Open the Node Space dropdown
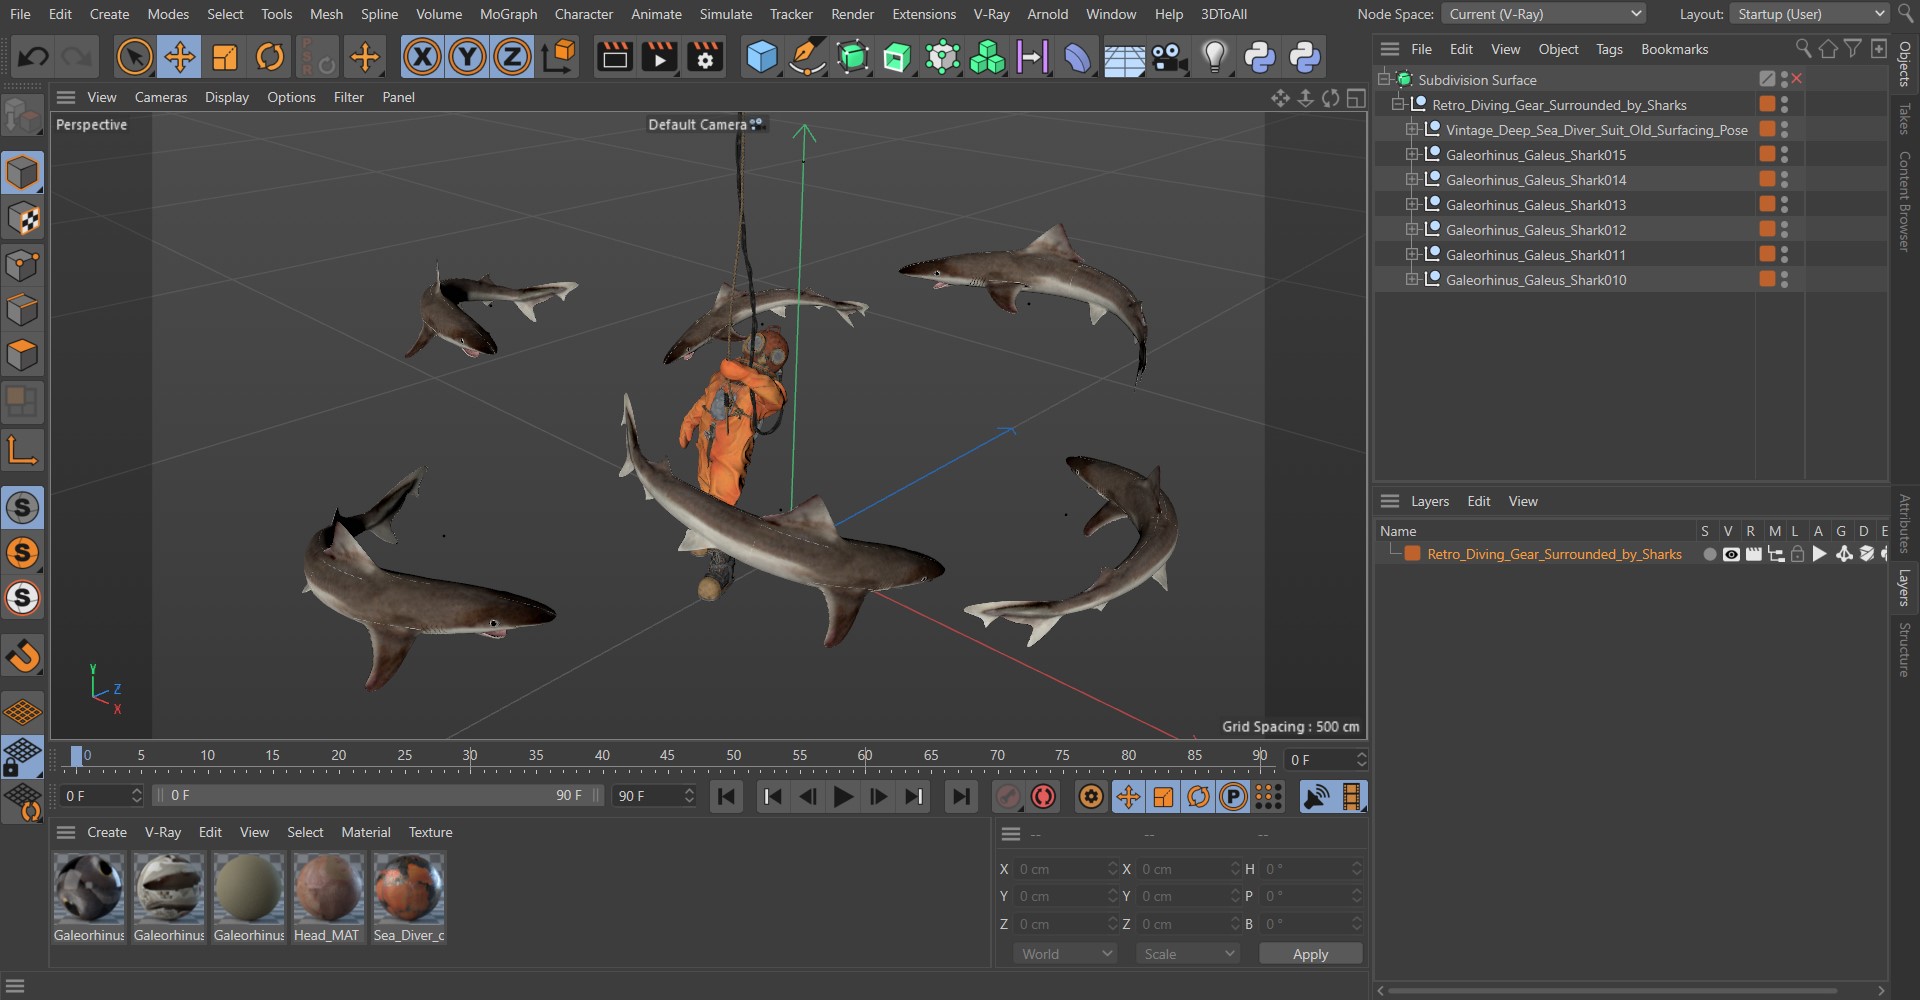Image resolution: width=1920 pixels, height=1000 pixels. pyautogui.click(x=1544, y=14)
